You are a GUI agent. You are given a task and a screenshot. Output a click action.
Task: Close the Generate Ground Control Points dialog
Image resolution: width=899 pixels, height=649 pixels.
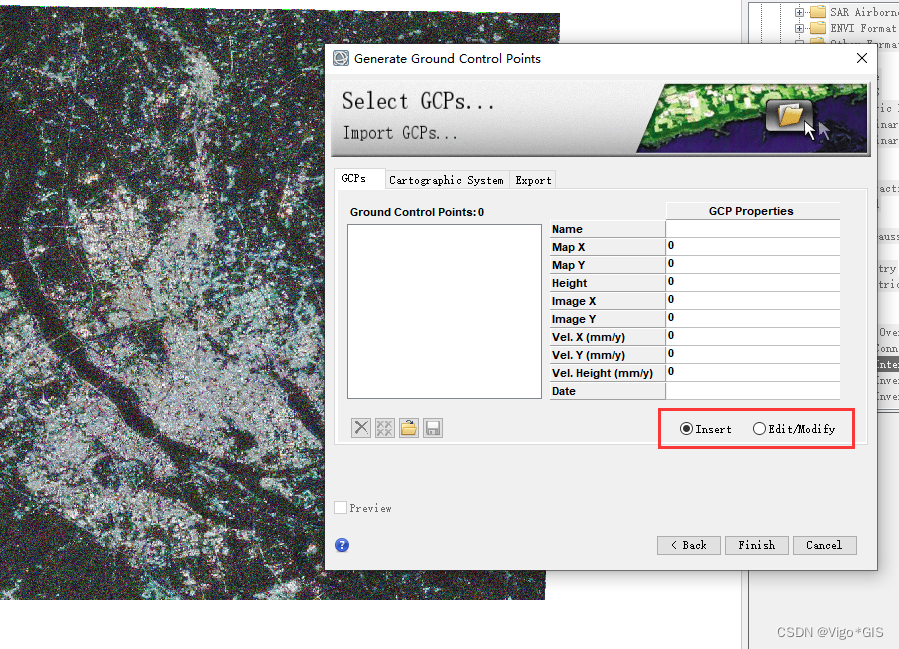click(x=862, y=58)
